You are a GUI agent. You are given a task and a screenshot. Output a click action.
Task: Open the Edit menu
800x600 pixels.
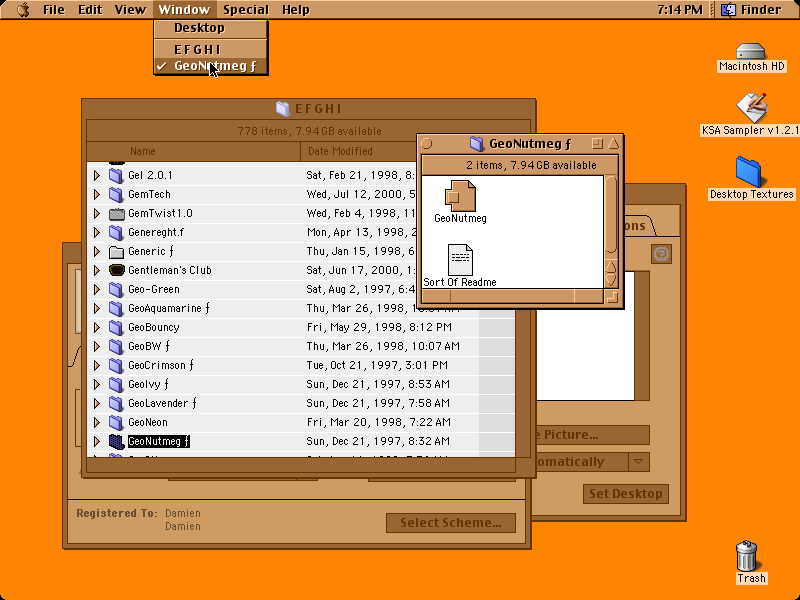[x=90, y=10]
